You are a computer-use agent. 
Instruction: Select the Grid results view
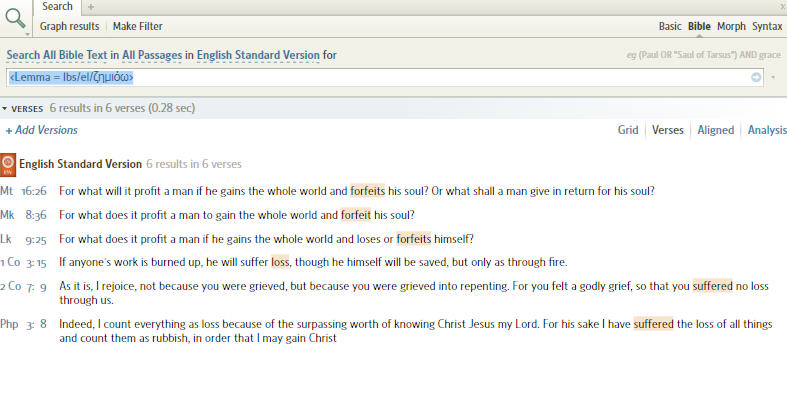(x=628, y=130)
